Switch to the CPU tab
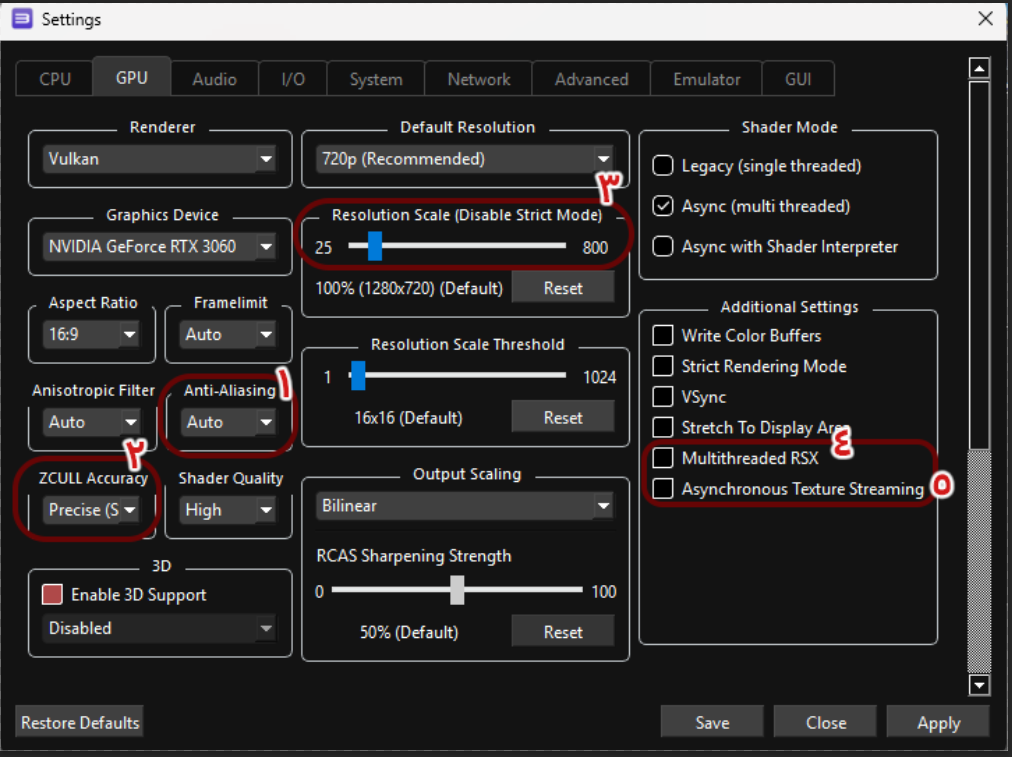This screenshot has width=1012, height=757. [x=54, y=79]
